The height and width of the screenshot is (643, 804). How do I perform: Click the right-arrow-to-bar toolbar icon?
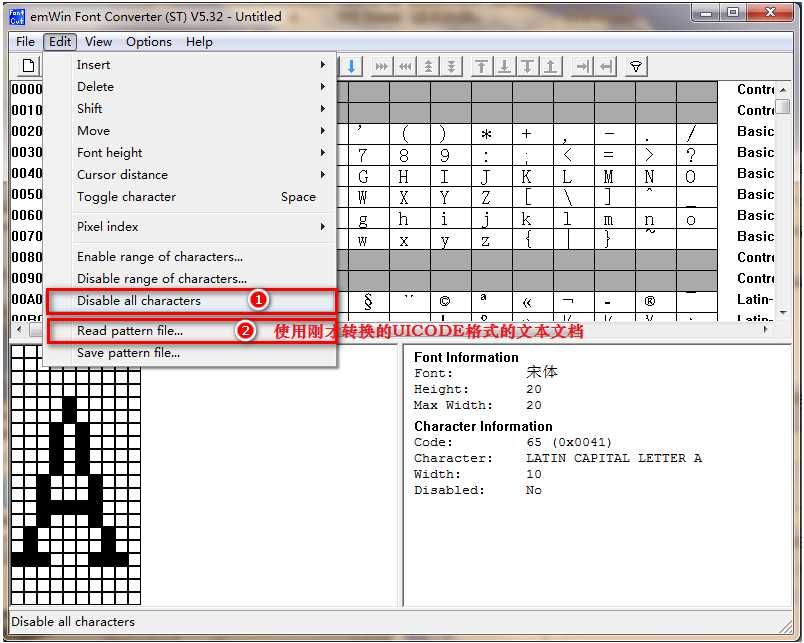pos(582,66)
